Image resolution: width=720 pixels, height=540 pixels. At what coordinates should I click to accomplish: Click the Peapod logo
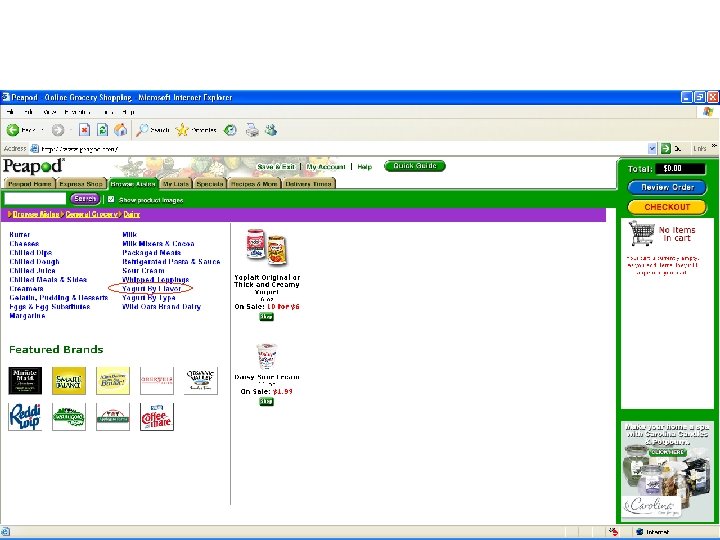34,166
